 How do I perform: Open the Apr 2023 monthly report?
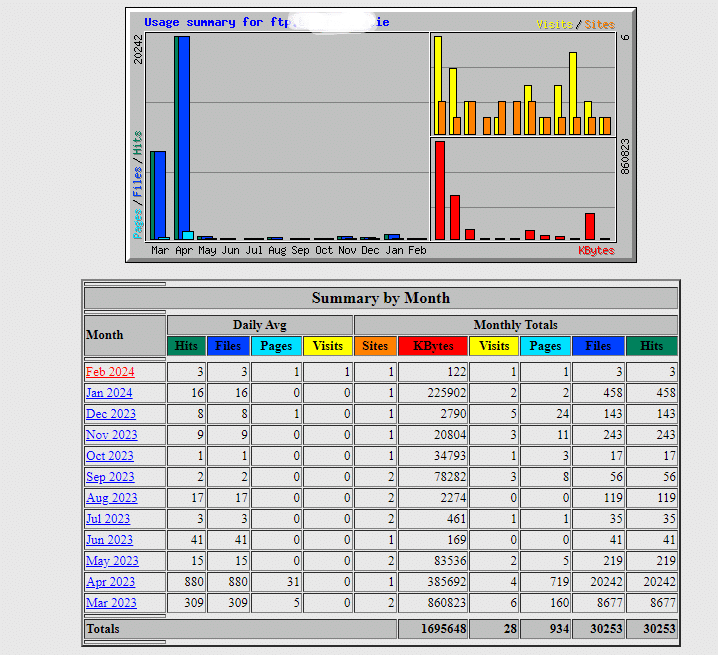point(111,582)
